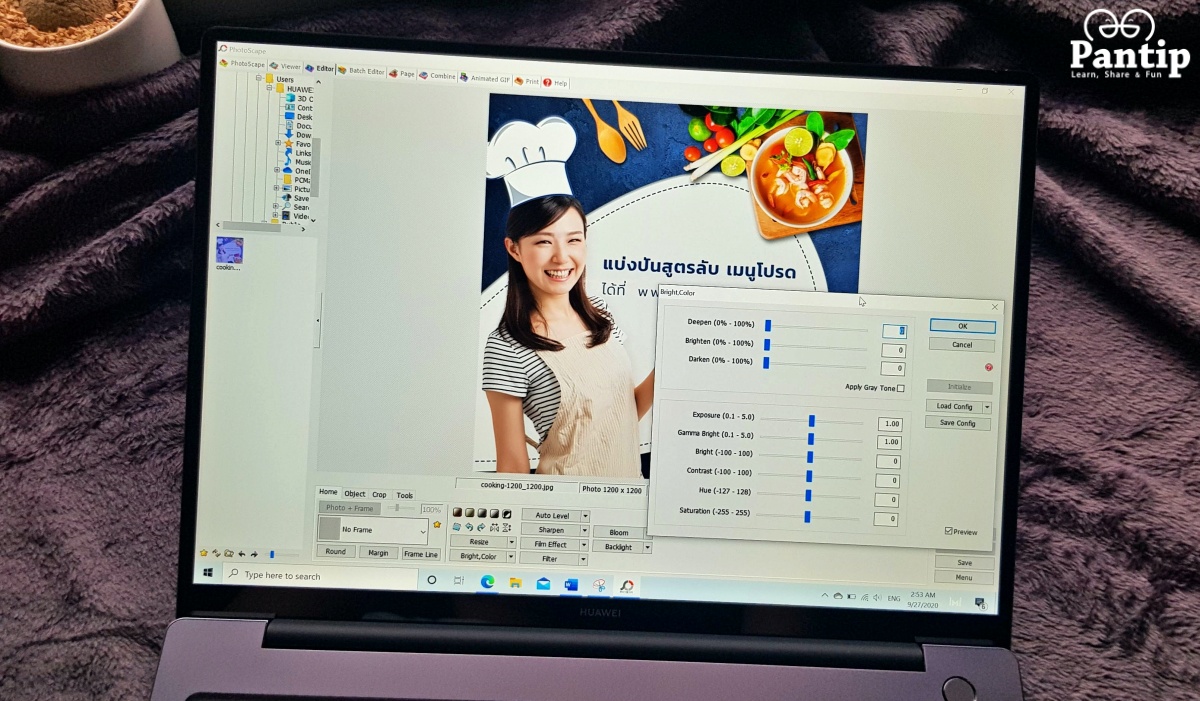Cancel the Bright,Color dialog

click(962, 345)
